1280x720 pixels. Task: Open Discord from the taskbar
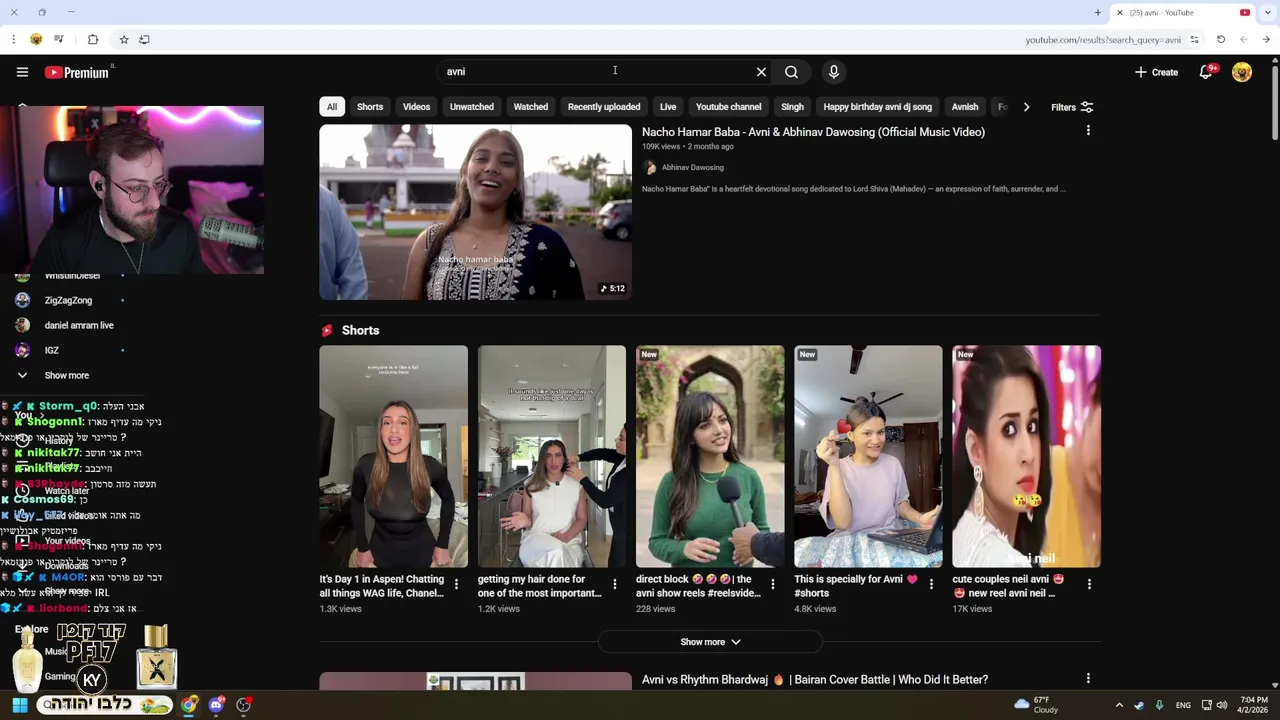(216, 705)
